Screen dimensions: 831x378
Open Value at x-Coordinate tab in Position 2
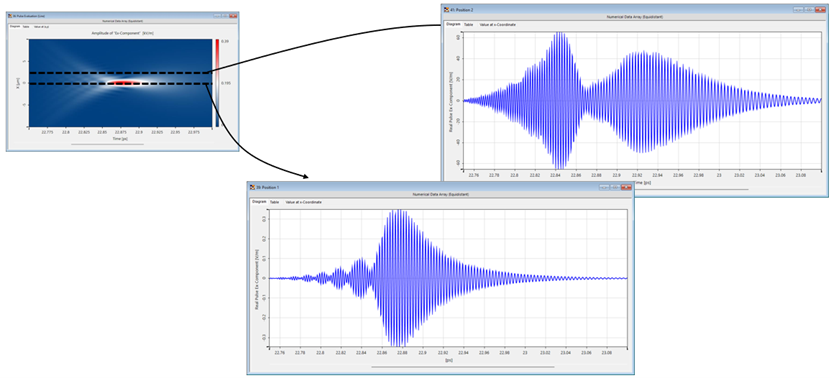click(498, 24)
